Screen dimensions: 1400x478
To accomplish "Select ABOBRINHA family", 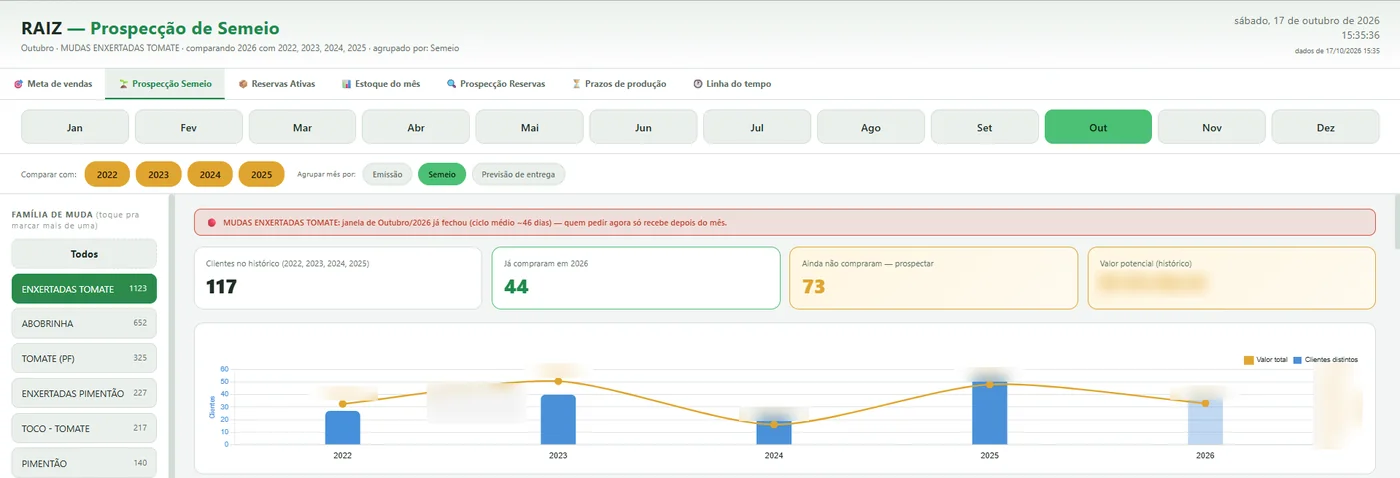I will (84, 324).
